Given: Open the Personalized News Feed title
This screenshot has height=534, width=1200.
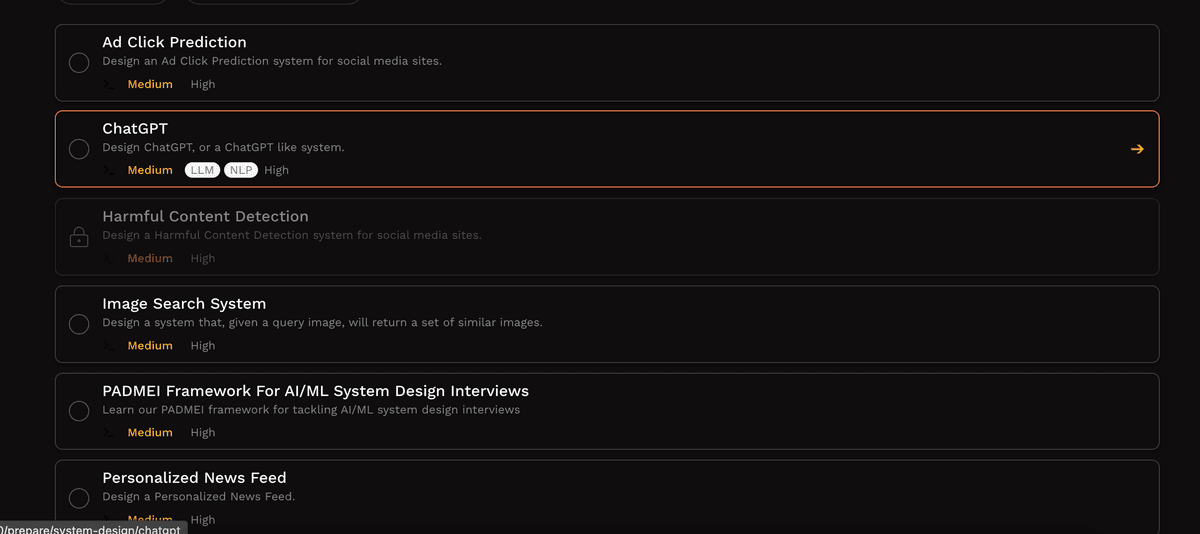Looking at the screenshot, I should point(194,477).
